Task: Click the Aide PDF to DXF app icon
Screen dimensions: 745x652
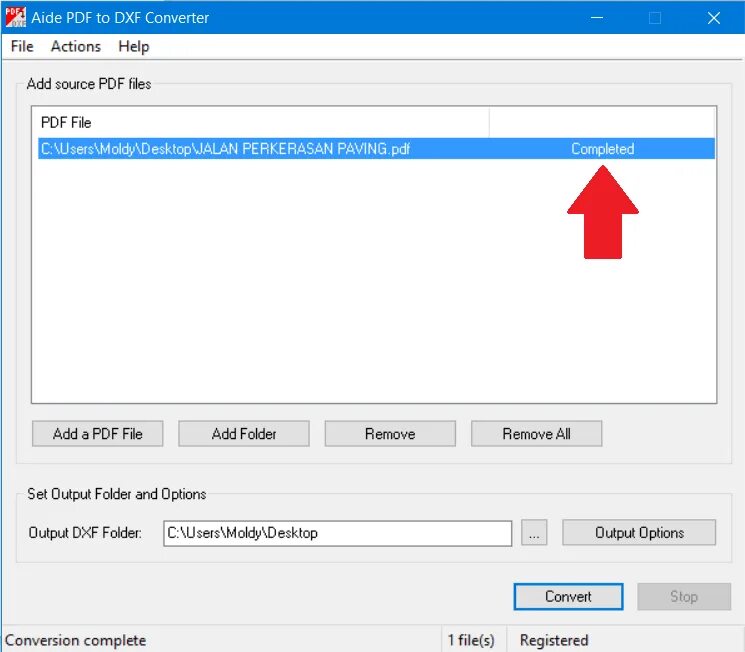Action: [16, 18]
